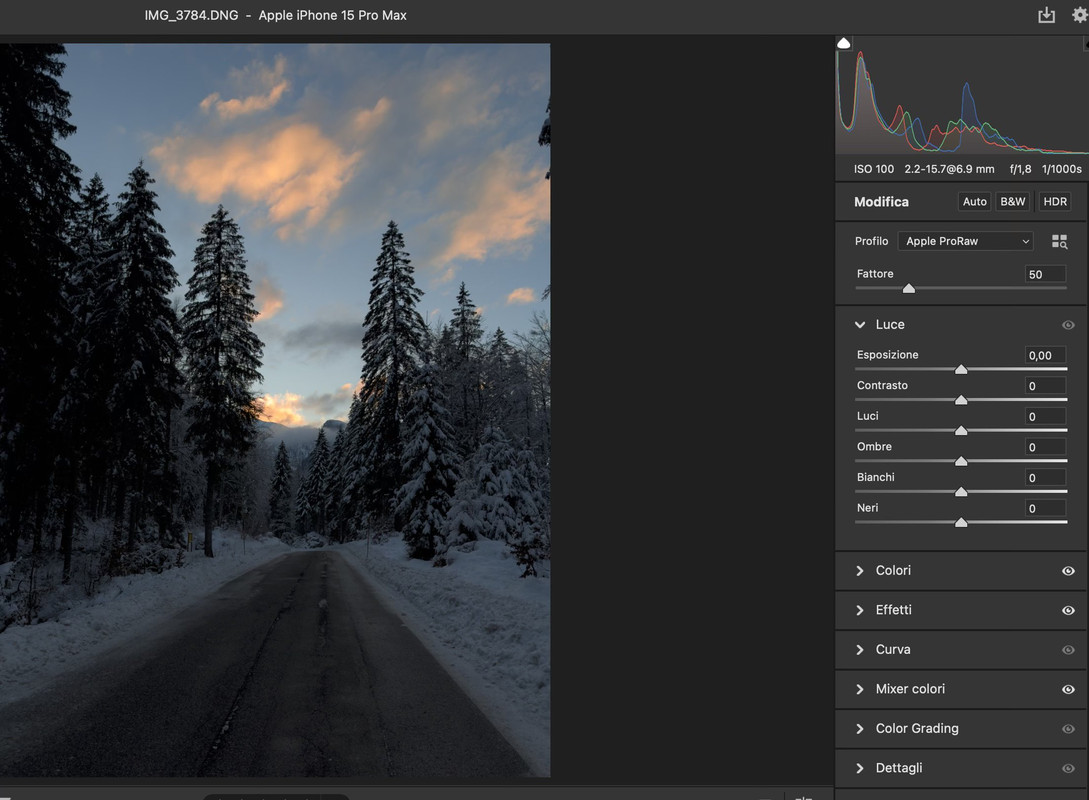The image size is (1089, 800).
Task: Expand the Curva section
Action: [x=860, y=649]
